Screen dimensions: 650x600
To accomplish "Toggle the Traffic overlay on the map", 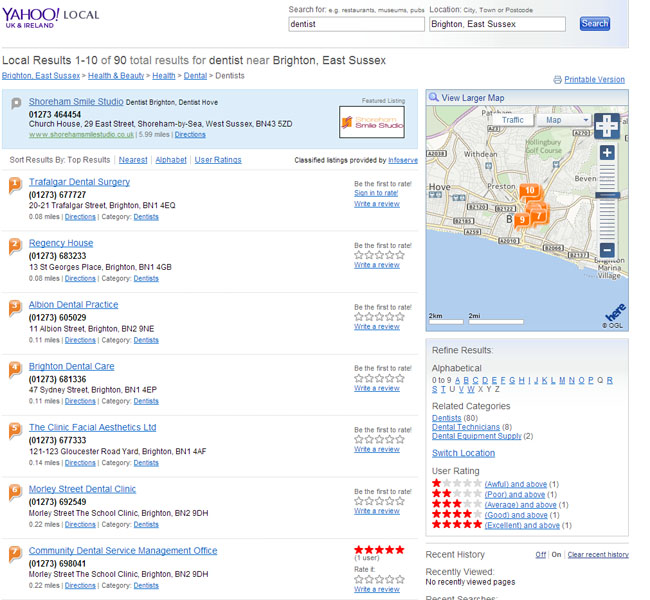I will (513, 120).
